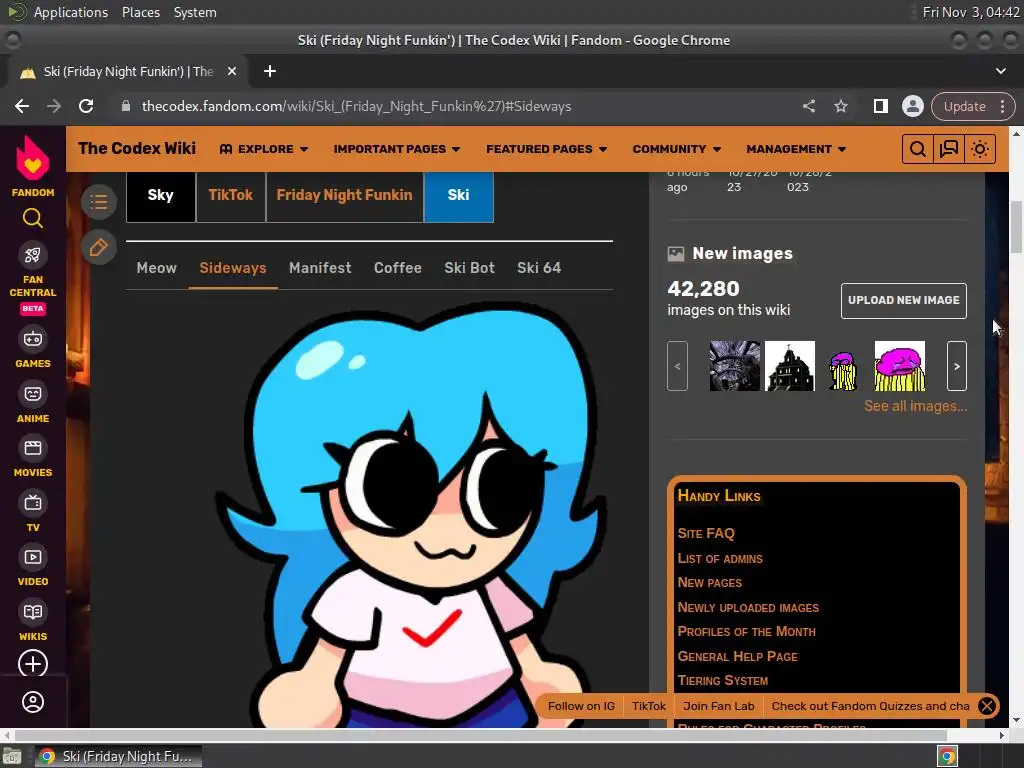Select the Coffee sub-tab
This screenshot has width=1024, height=768.
[x=398, y=268]
